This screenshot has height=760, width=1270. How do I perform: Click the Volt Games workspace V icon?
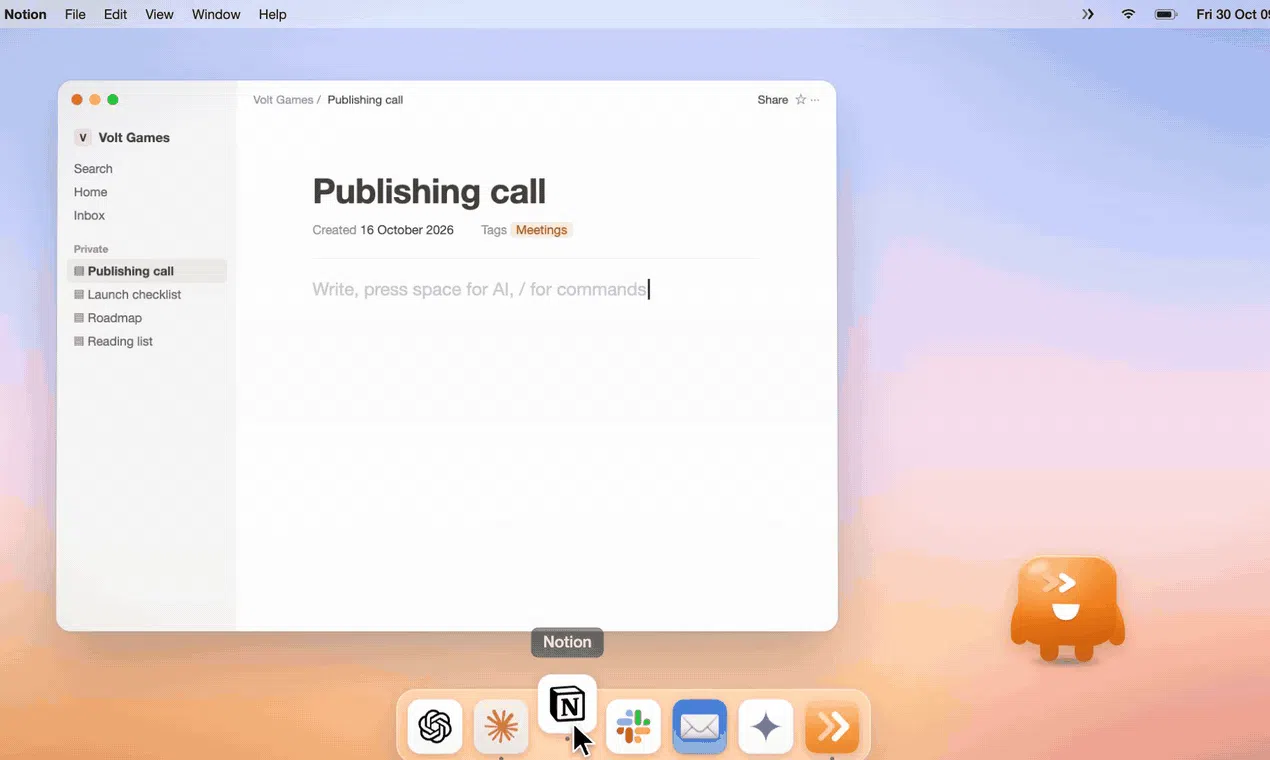coord(82,138)
